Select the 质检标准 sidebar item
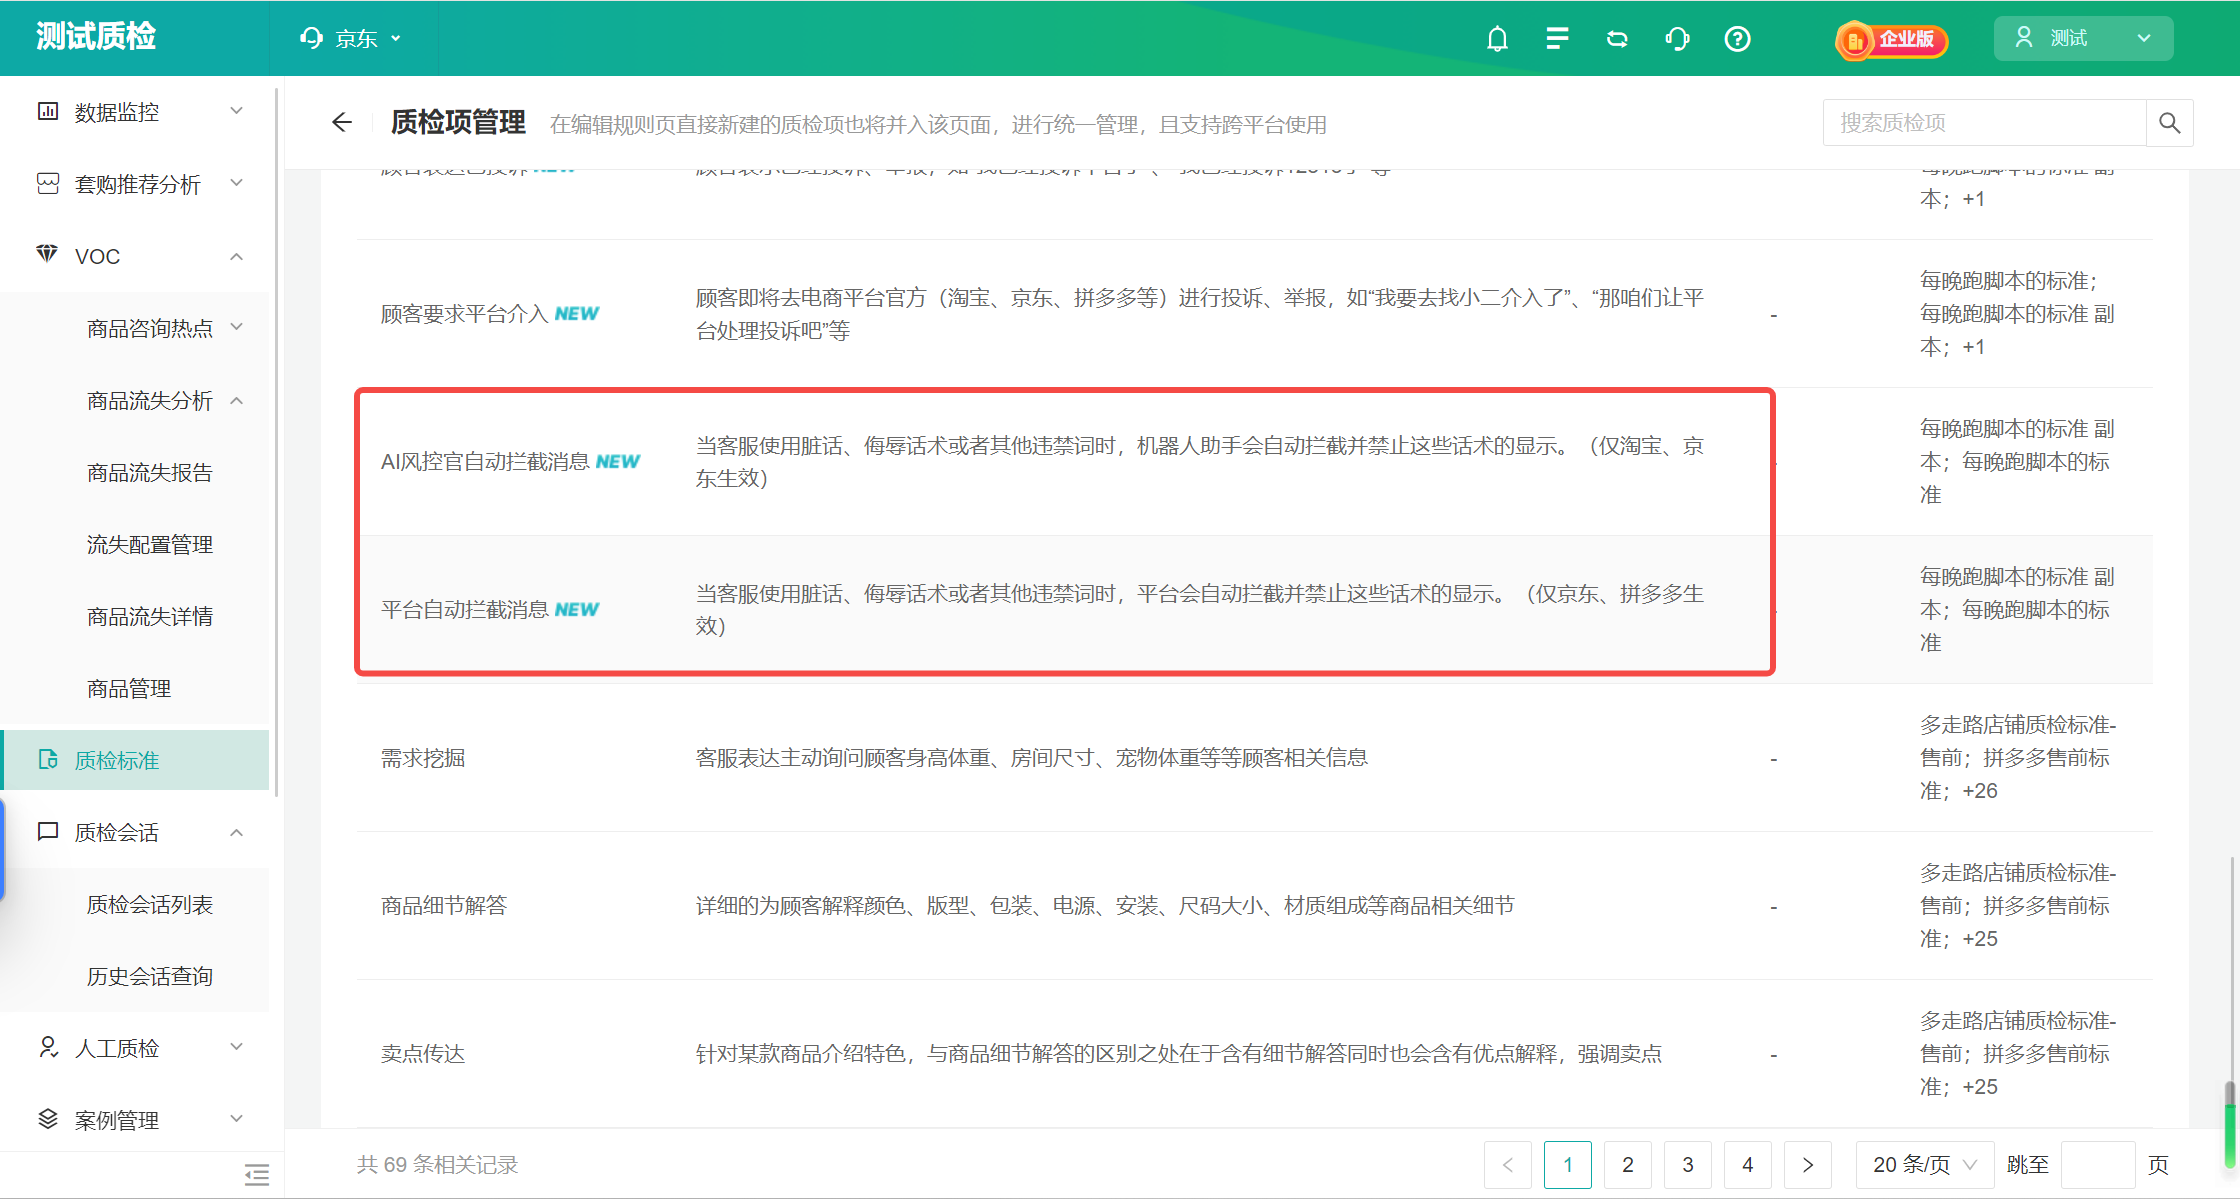The image size is (2240, 1199). click(136, 760)
